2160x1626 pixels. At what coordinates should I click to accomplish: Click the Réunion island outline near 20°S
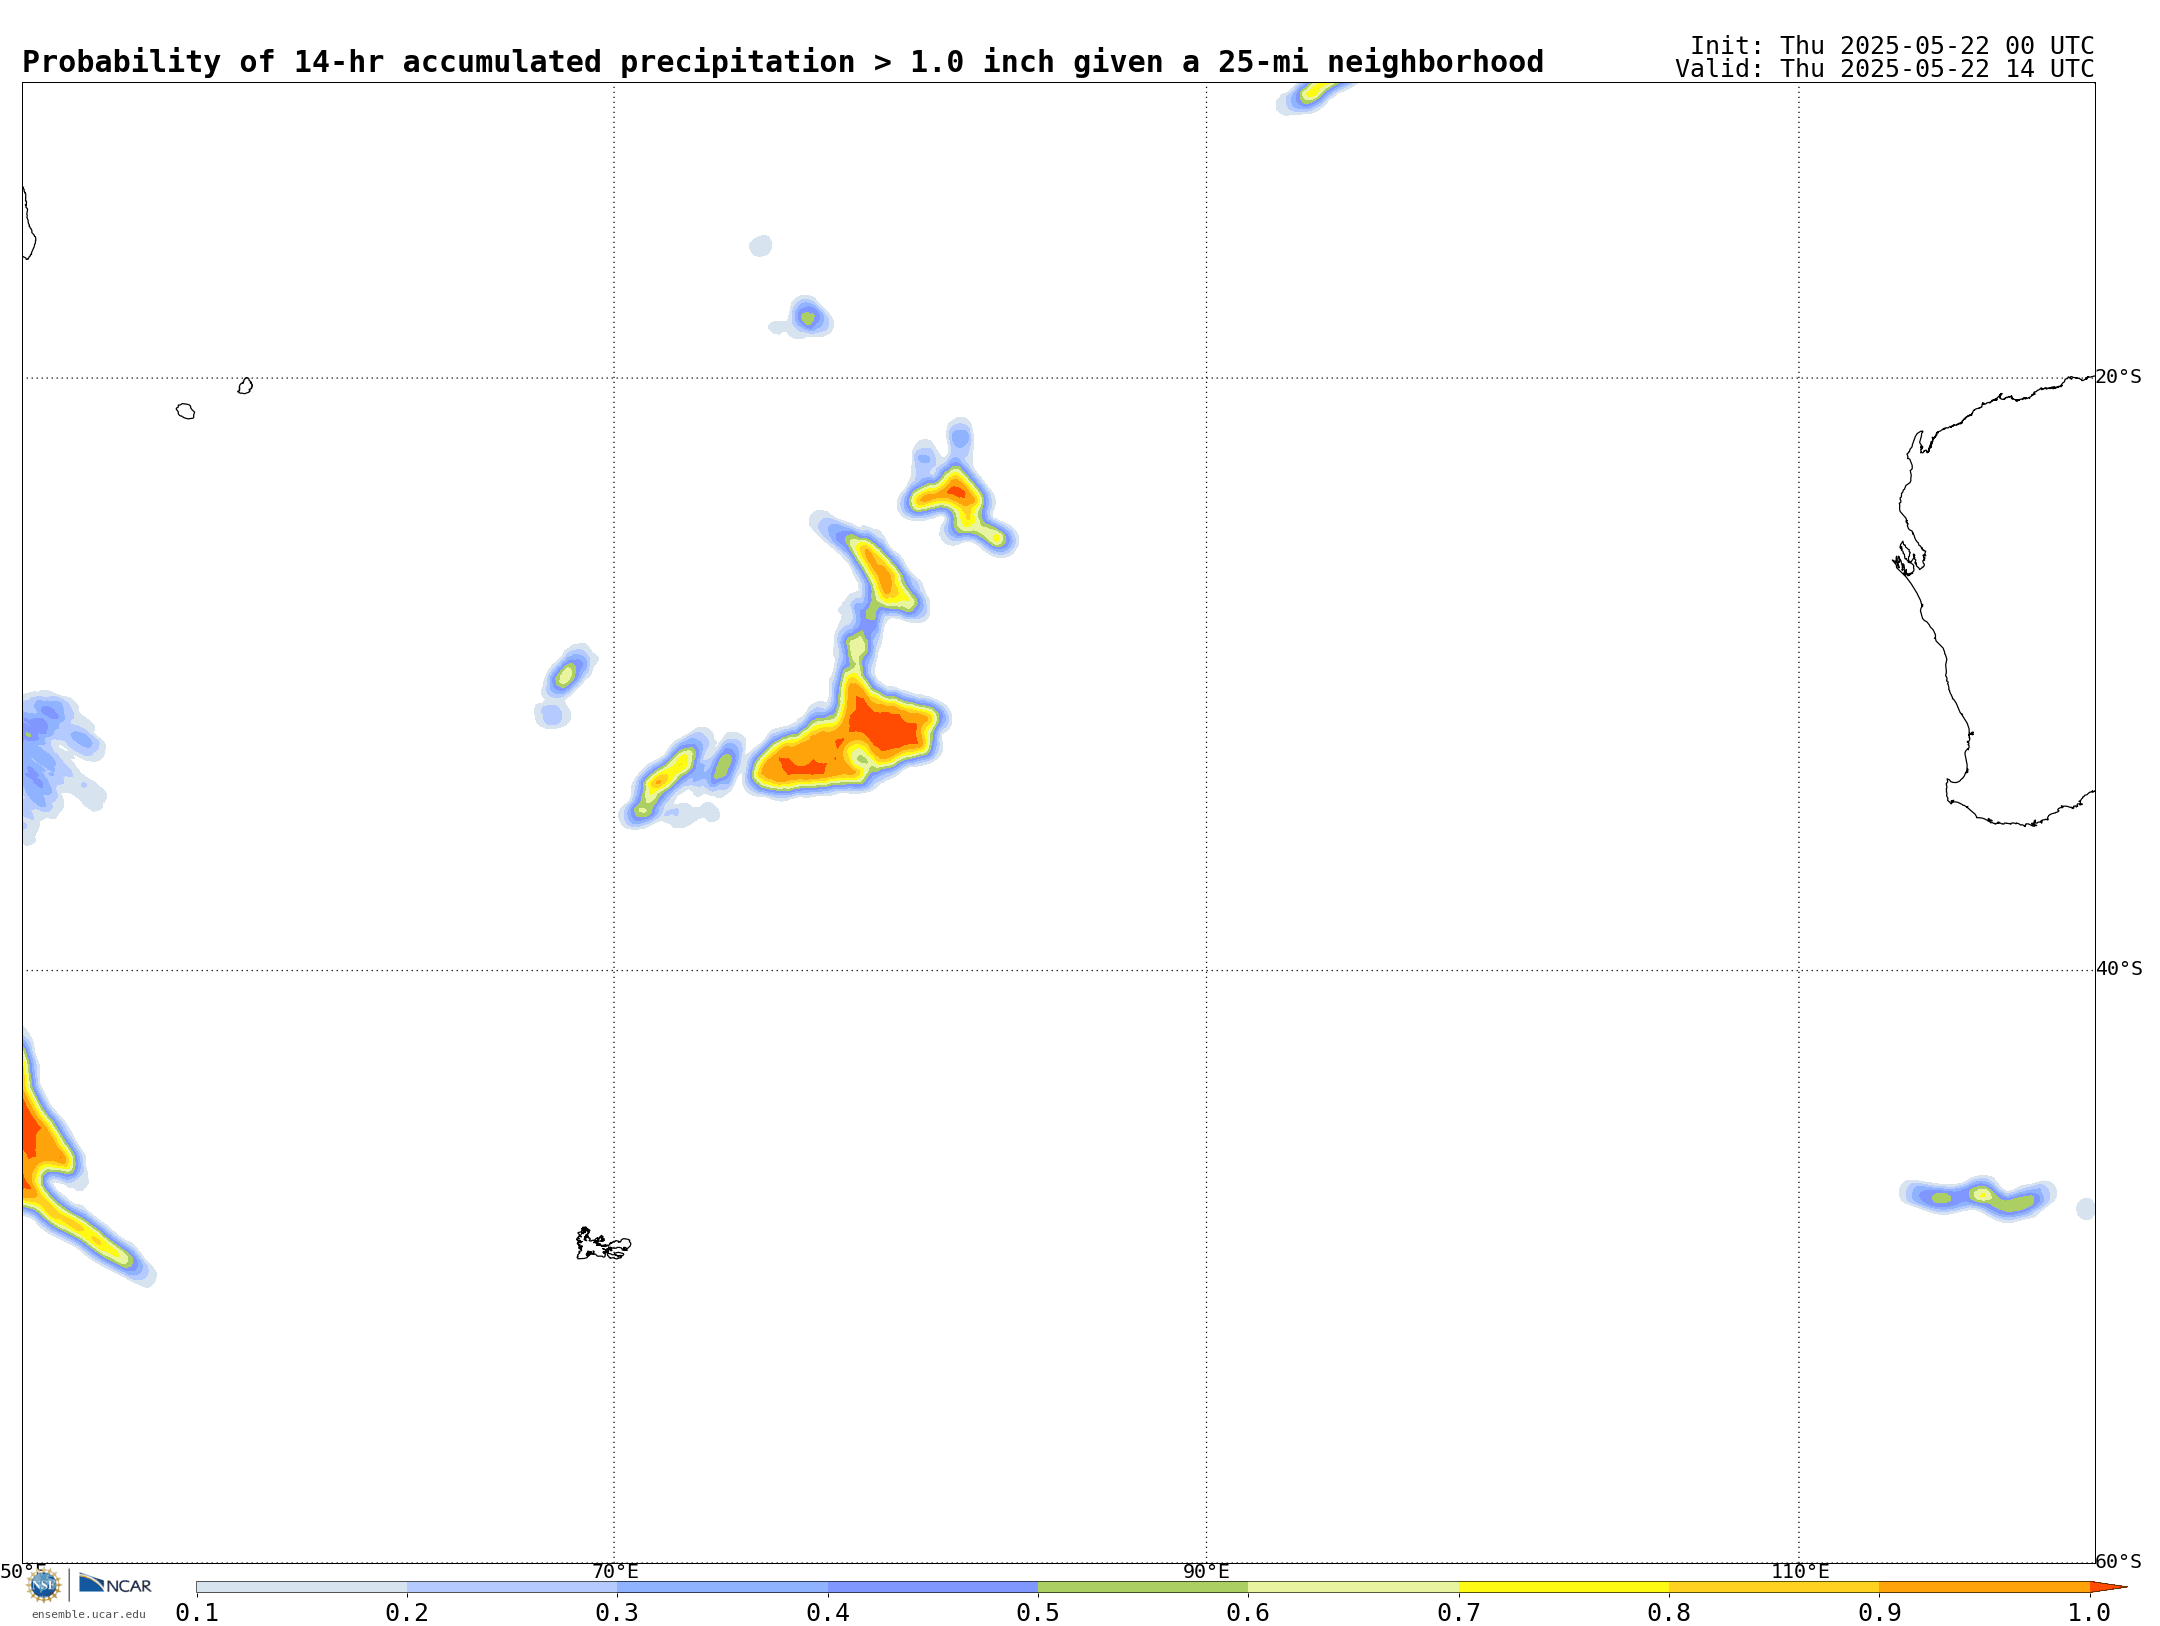[185, 411]
